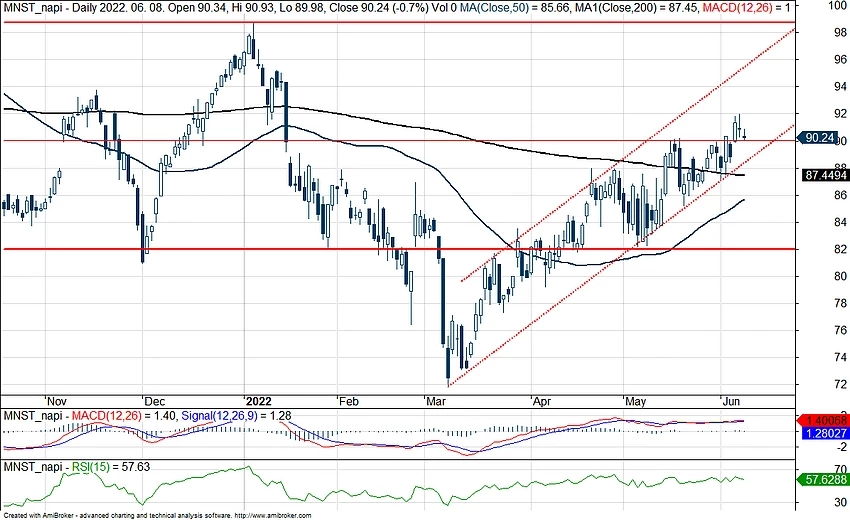Click the 90.24 last price tag
This screenshot has height=520, width=850.
tap(819, 139)
